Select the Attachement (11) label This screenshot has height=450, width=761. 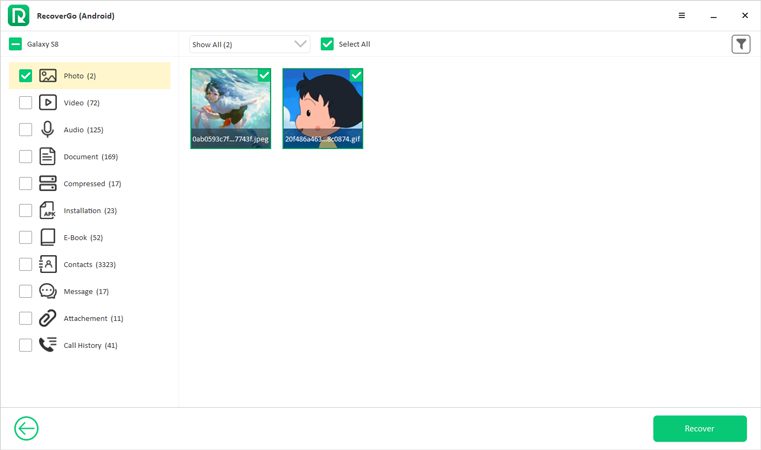[93, 318]
